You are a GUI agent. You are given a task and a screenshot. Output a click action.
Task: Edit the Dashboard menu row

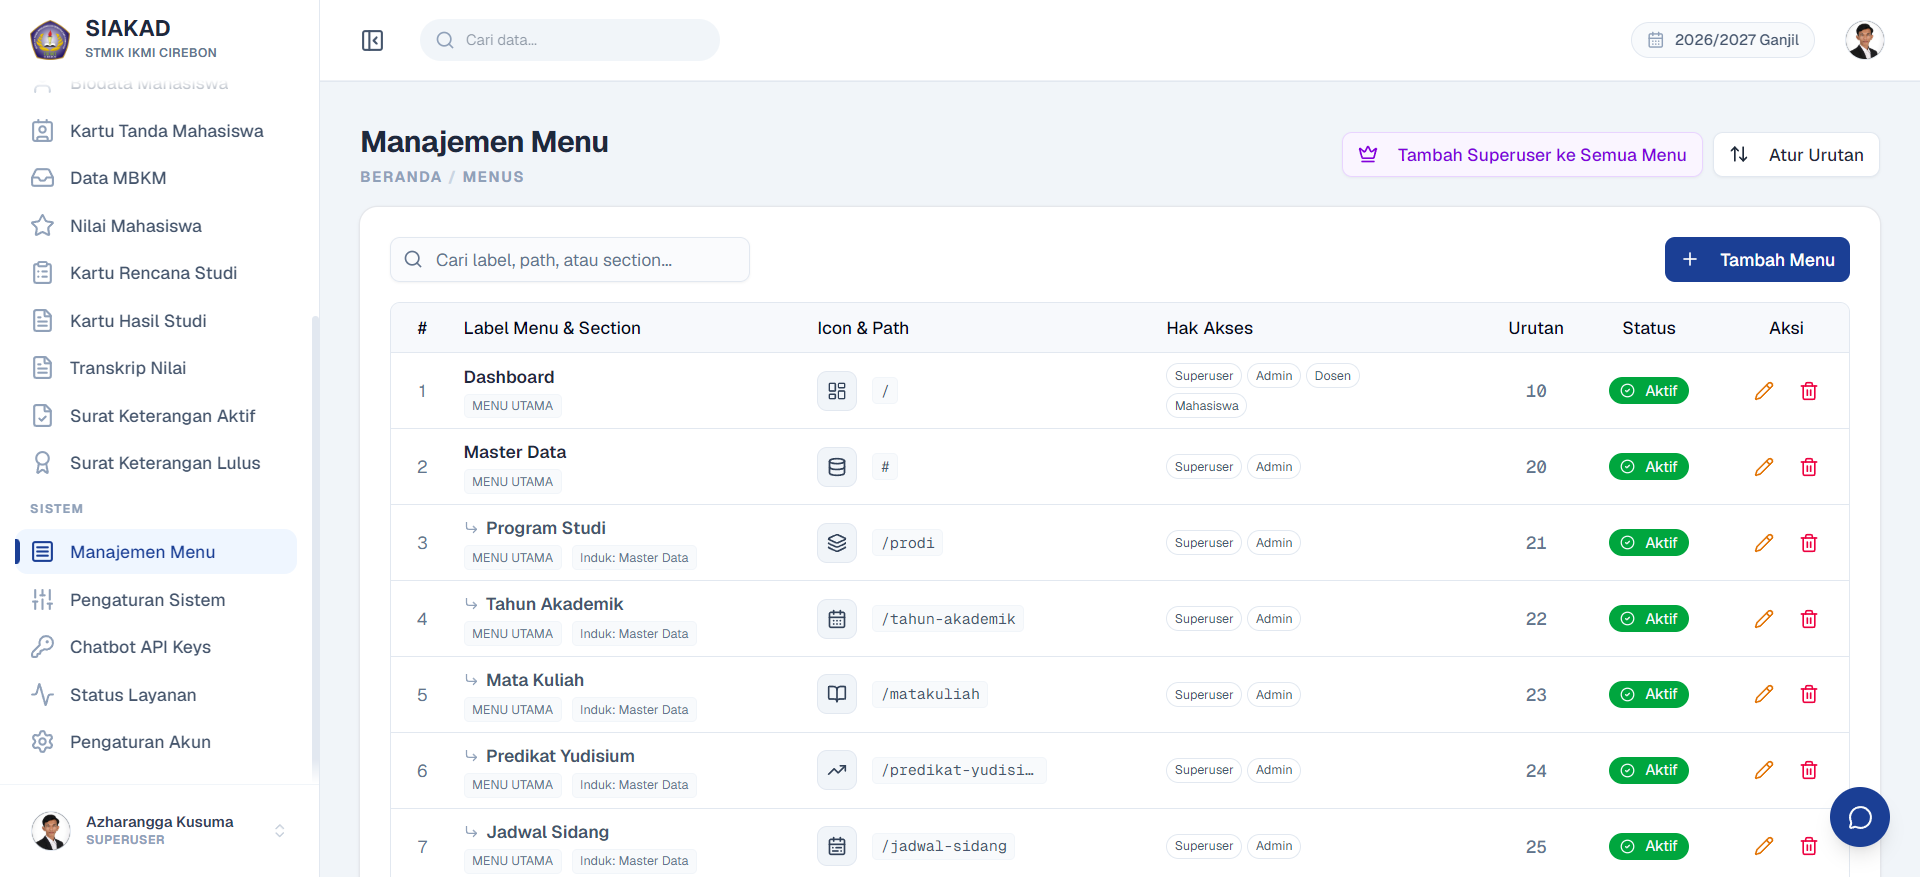pyautogui.click(x=1763, y=391)
